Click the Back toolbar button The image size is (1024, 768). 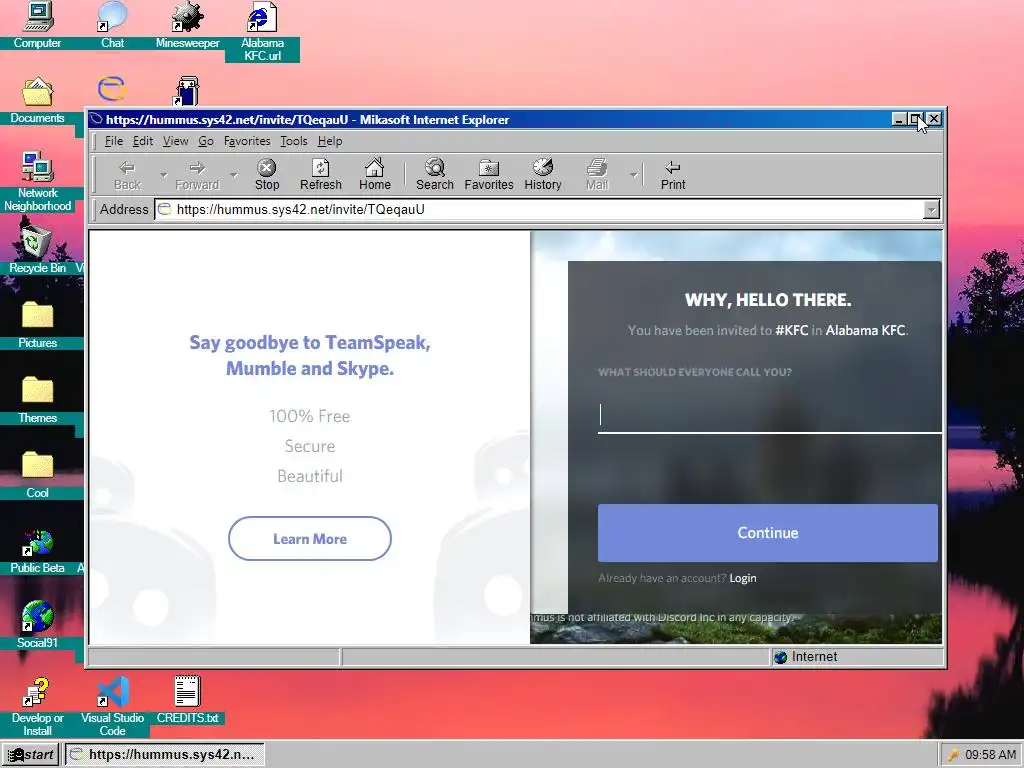pyautogui.click(x=127, y=175)
